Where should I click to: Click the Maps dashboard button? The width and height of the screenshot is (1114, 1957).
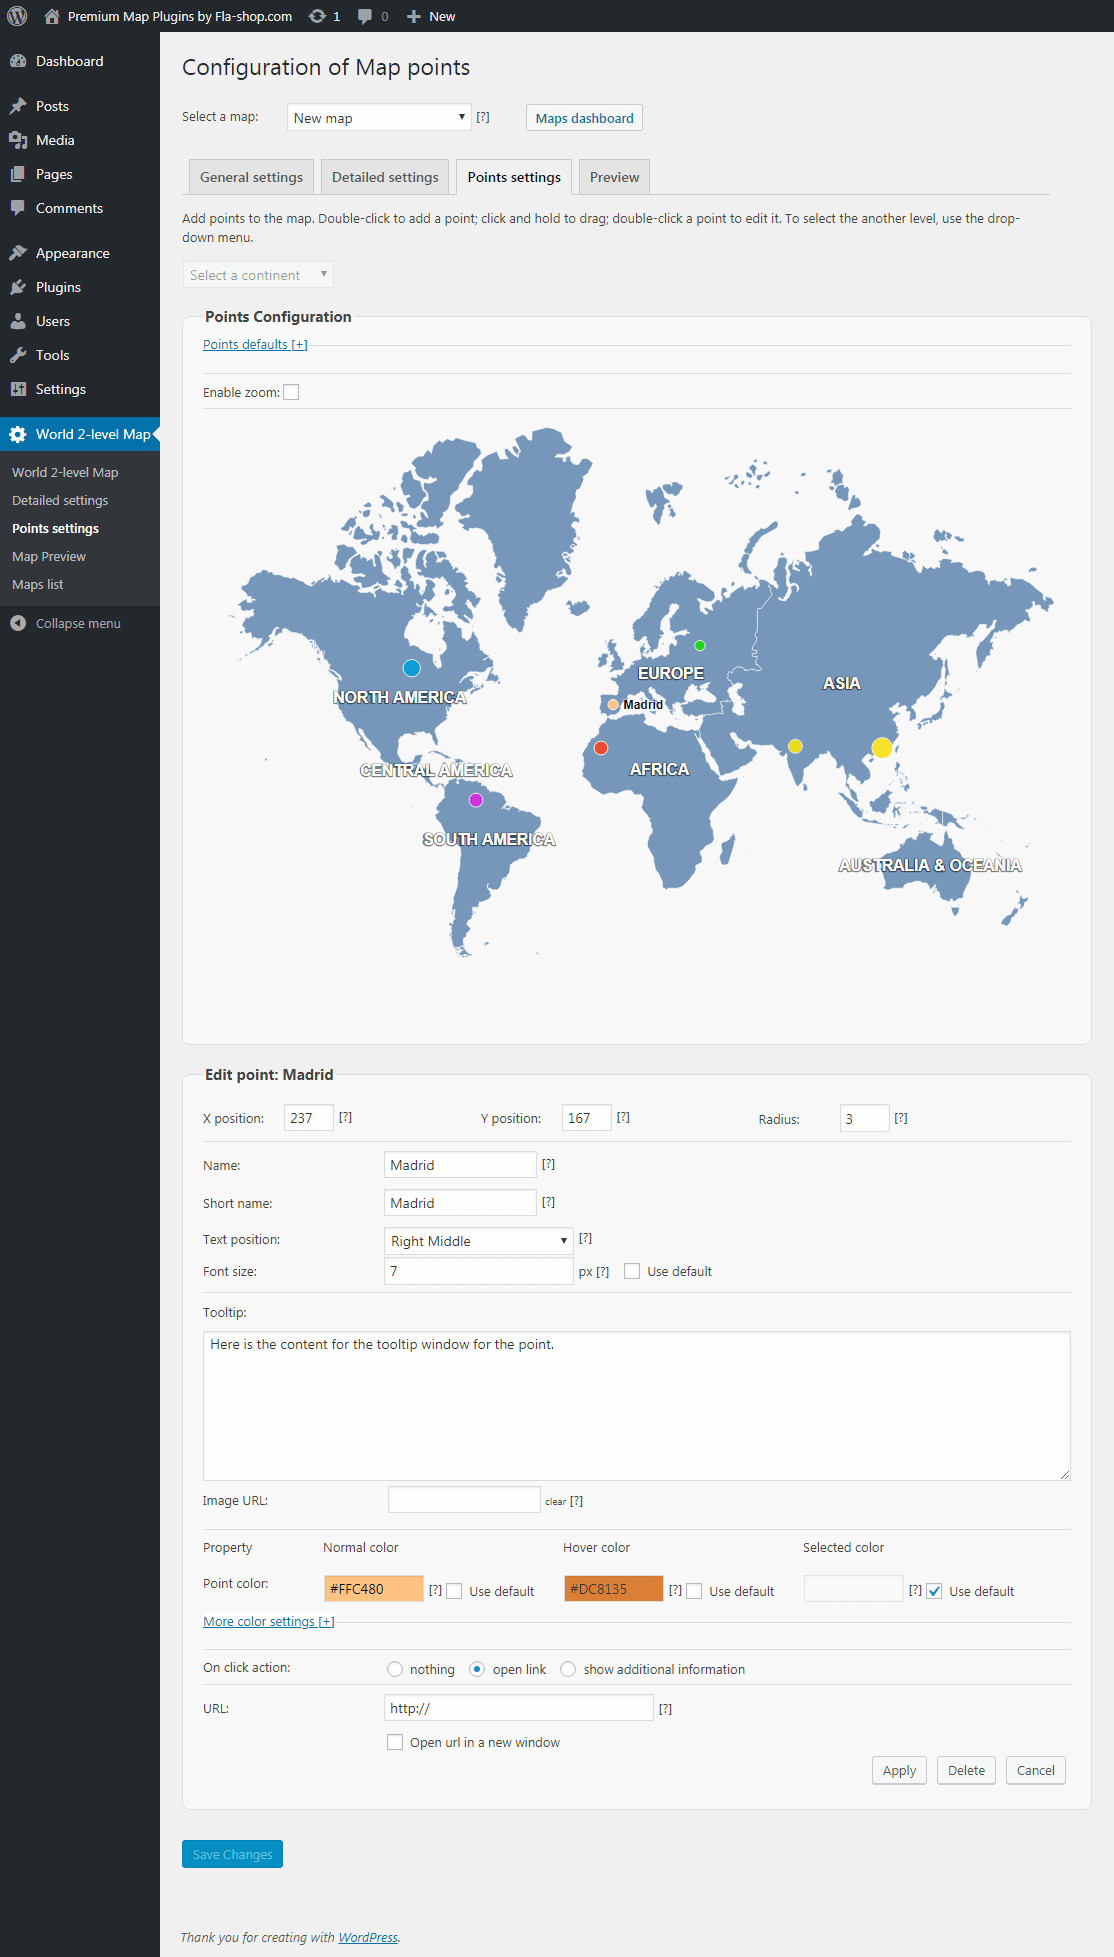[x=584, y=118]
